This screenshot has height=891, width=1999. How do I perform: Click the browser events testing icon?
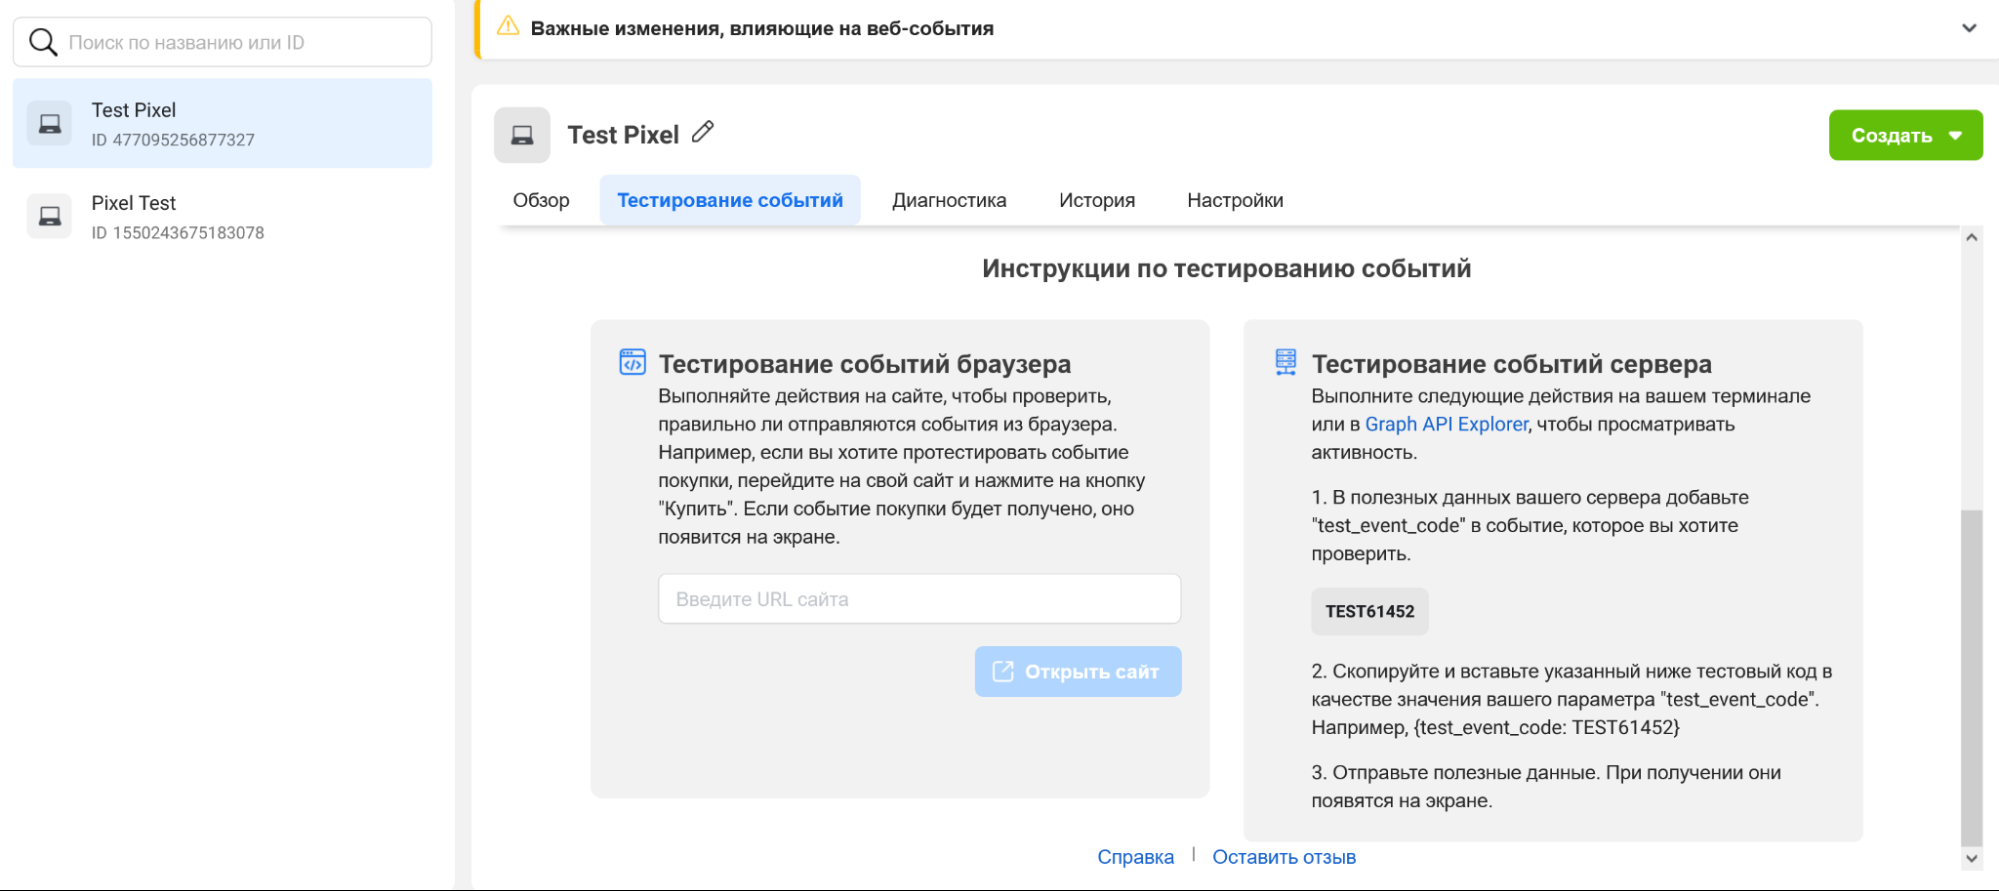click(632, 362)
